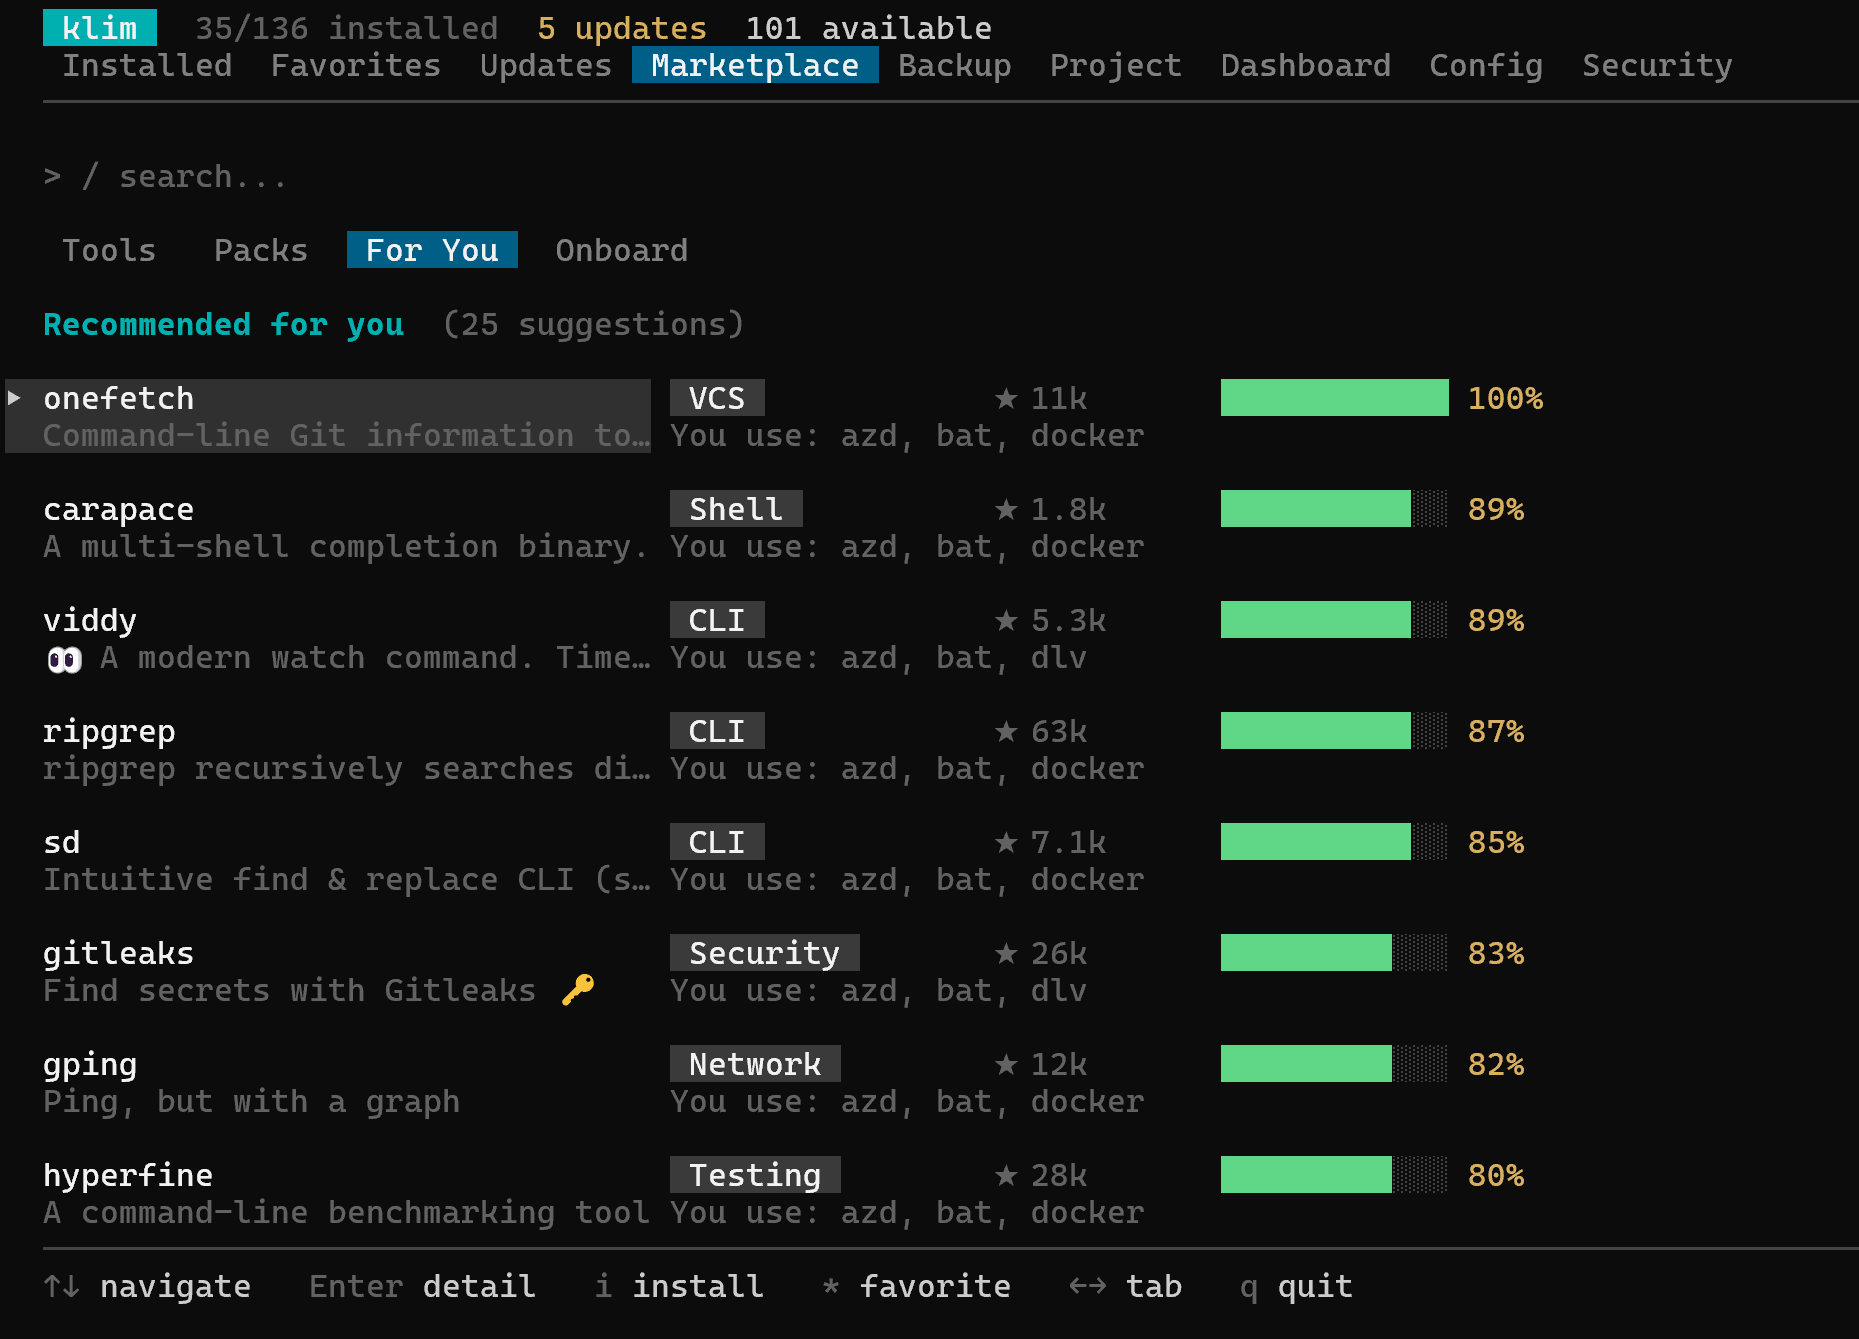
Task: Click gping's 82% match bar
Action: (x=1335, y=1064)
